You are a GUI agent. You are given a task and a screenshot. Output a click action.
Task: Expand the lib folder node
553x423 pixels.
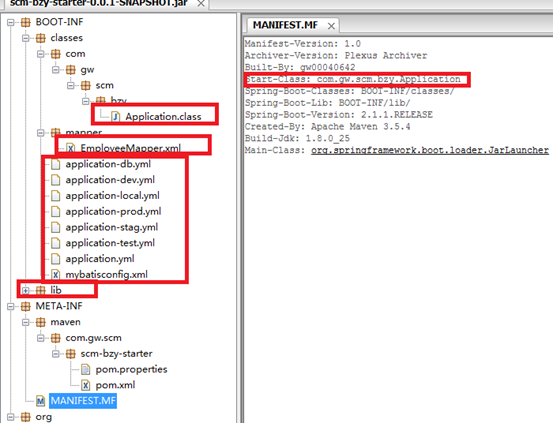click(x=26, y=290)
